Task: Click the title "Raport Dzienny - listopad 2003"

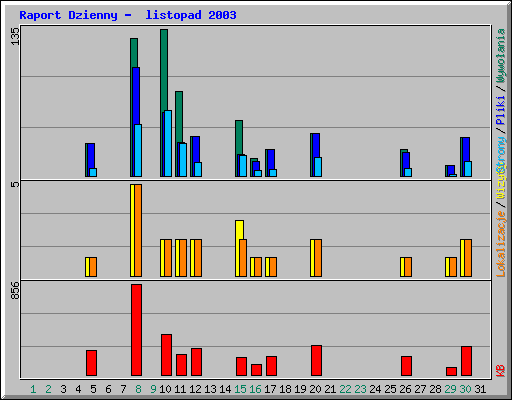Action: [128, 15]
